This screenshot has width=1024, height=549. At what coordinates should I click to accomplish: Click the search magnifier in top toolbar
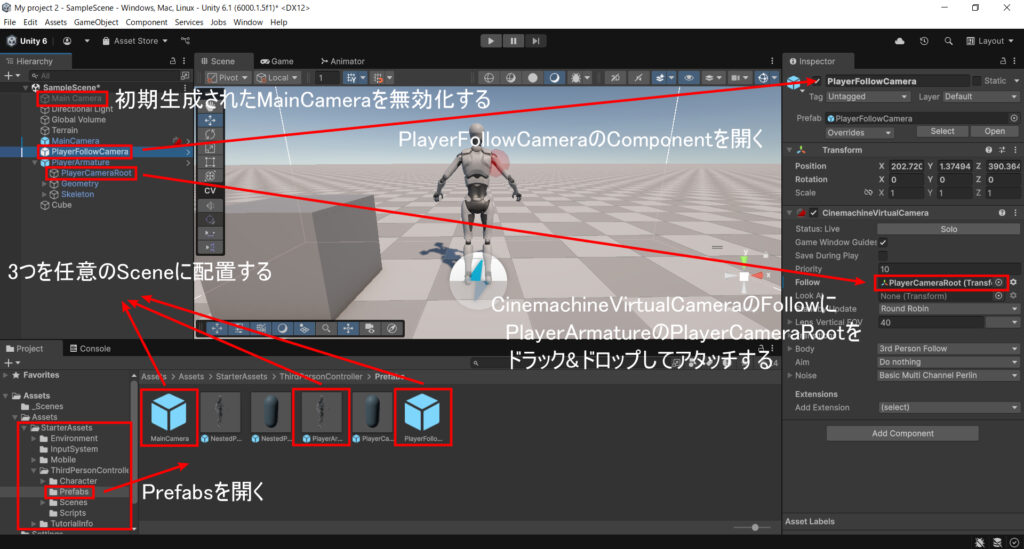point(946,41)
